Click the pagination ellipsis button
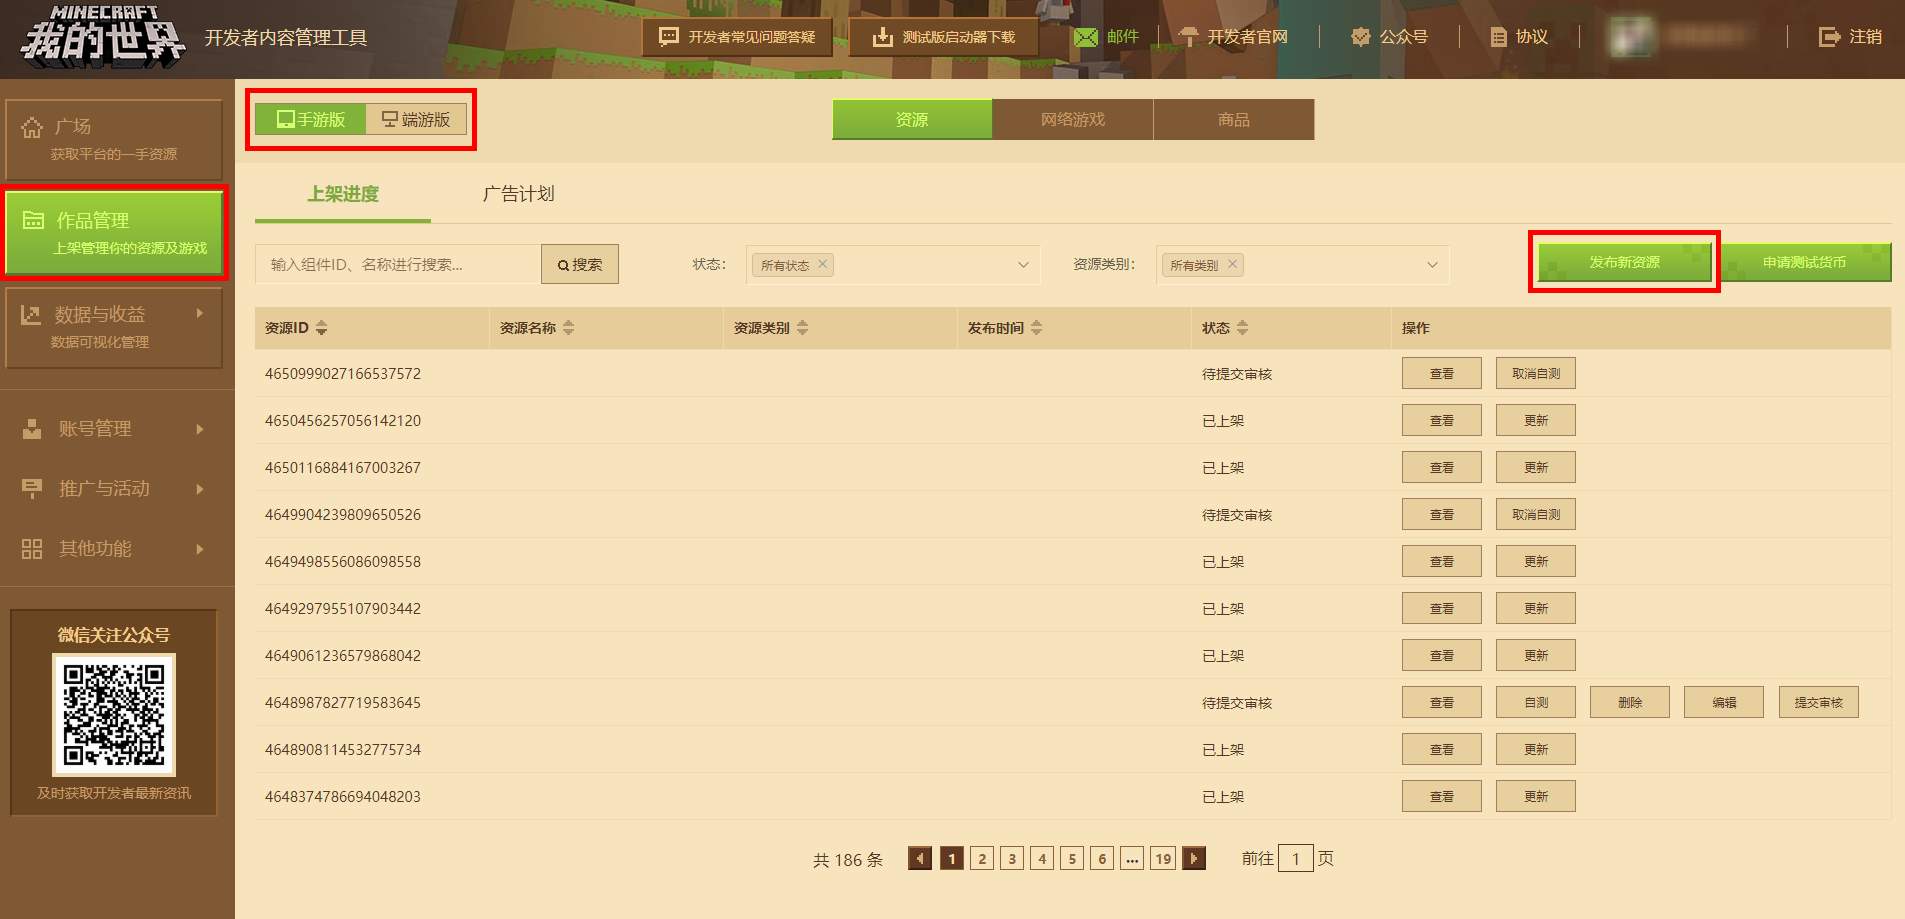Screen dimensions: 1905x919 tap(1132, 858)
